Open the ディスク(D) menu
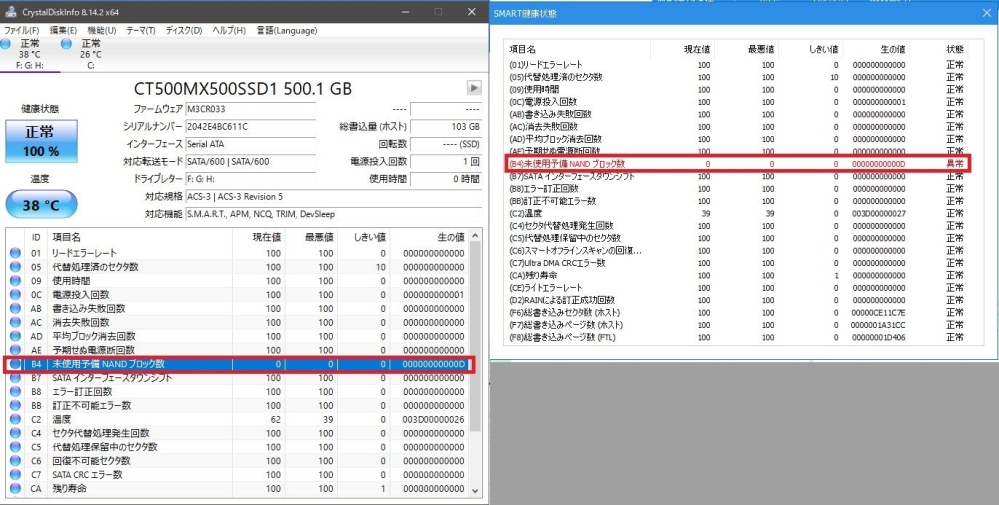Viewport: 999px width, 505px height. coord(183,31)
